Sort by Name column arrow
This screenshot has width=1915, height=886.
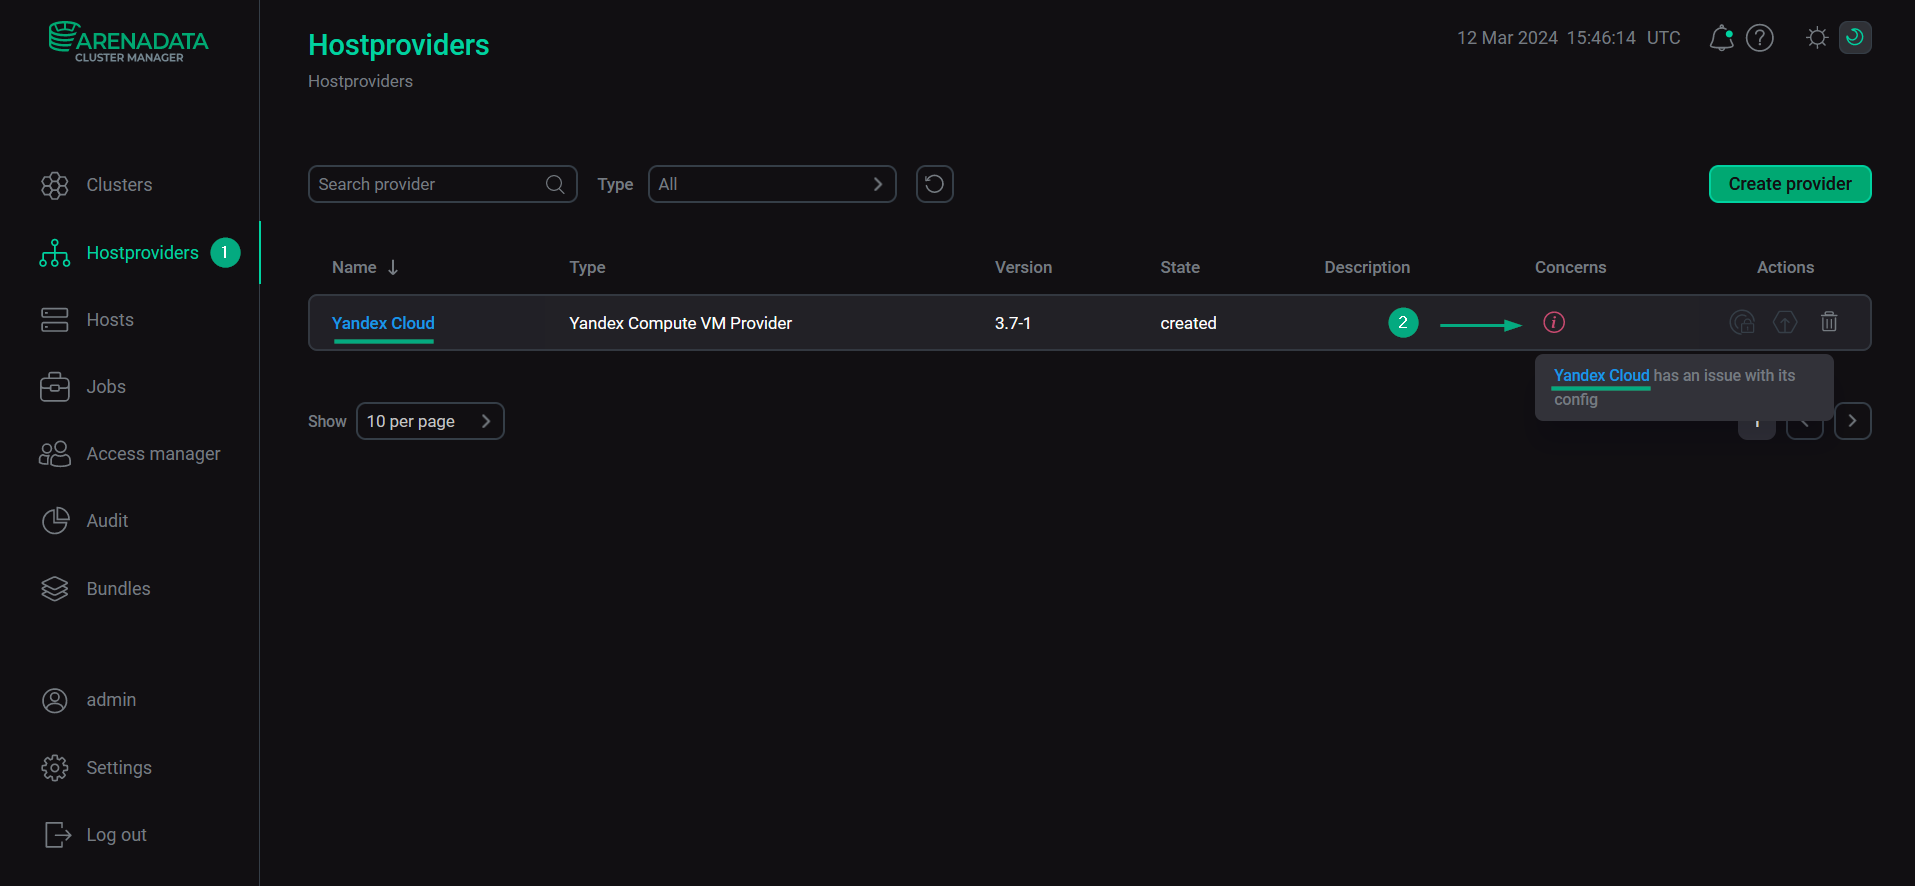393,267
